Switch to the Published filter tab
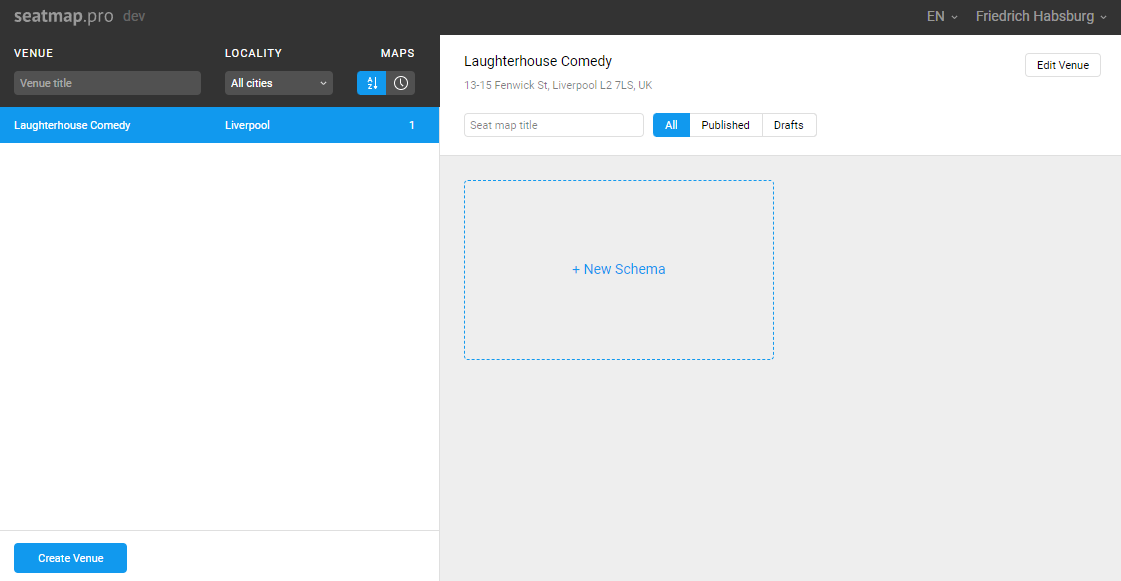The image size is (1121, 581). pos(725,125)
